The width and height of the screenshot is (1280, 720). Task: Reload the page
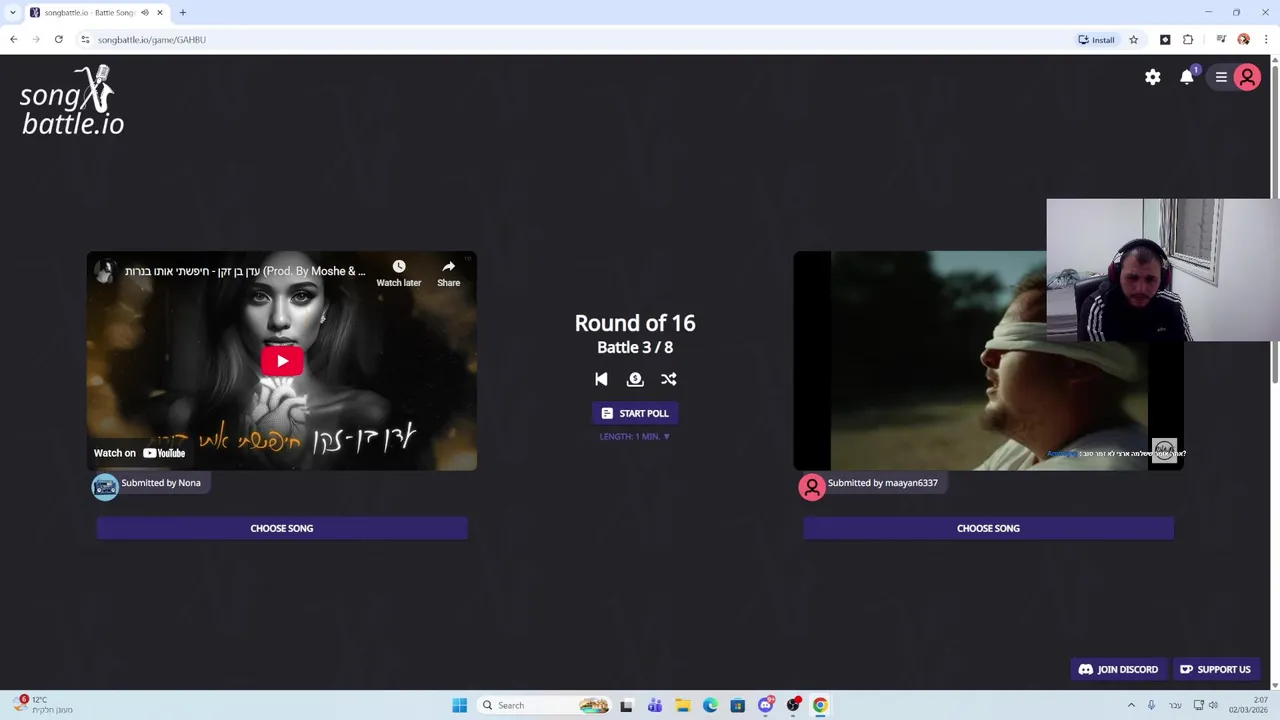coord(59,39)
